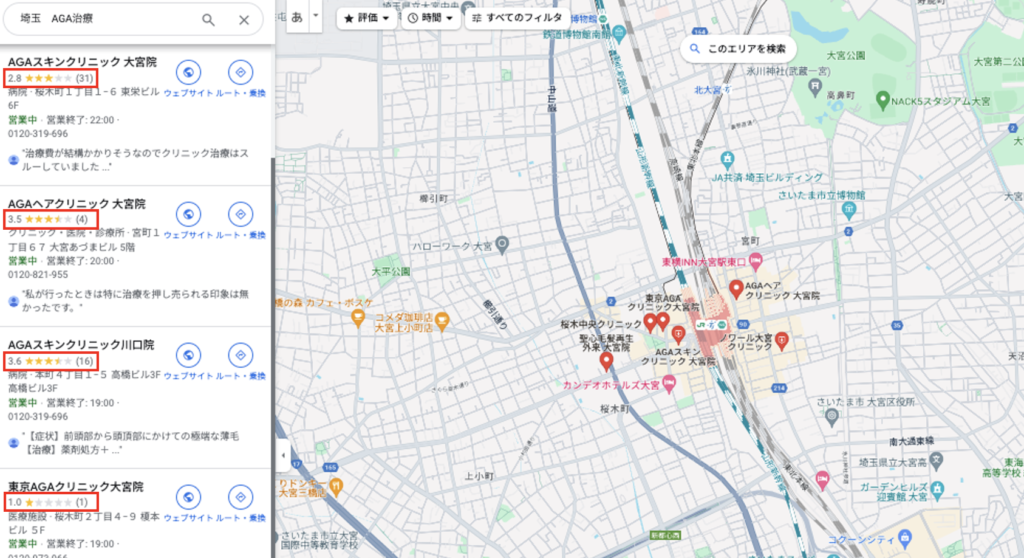Click the さいたま市立博物館 marker
Image resolution: width=1024 pixels, height=558 pixels.
pos(848,210)
